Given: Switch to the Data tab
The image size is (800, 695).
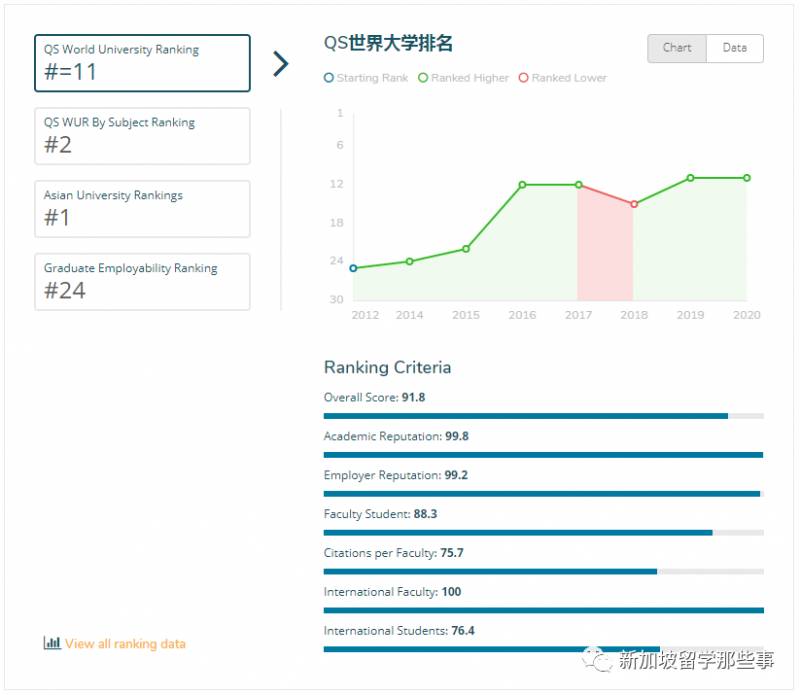Looking at the screenshot, I should [x=734, y=48].
